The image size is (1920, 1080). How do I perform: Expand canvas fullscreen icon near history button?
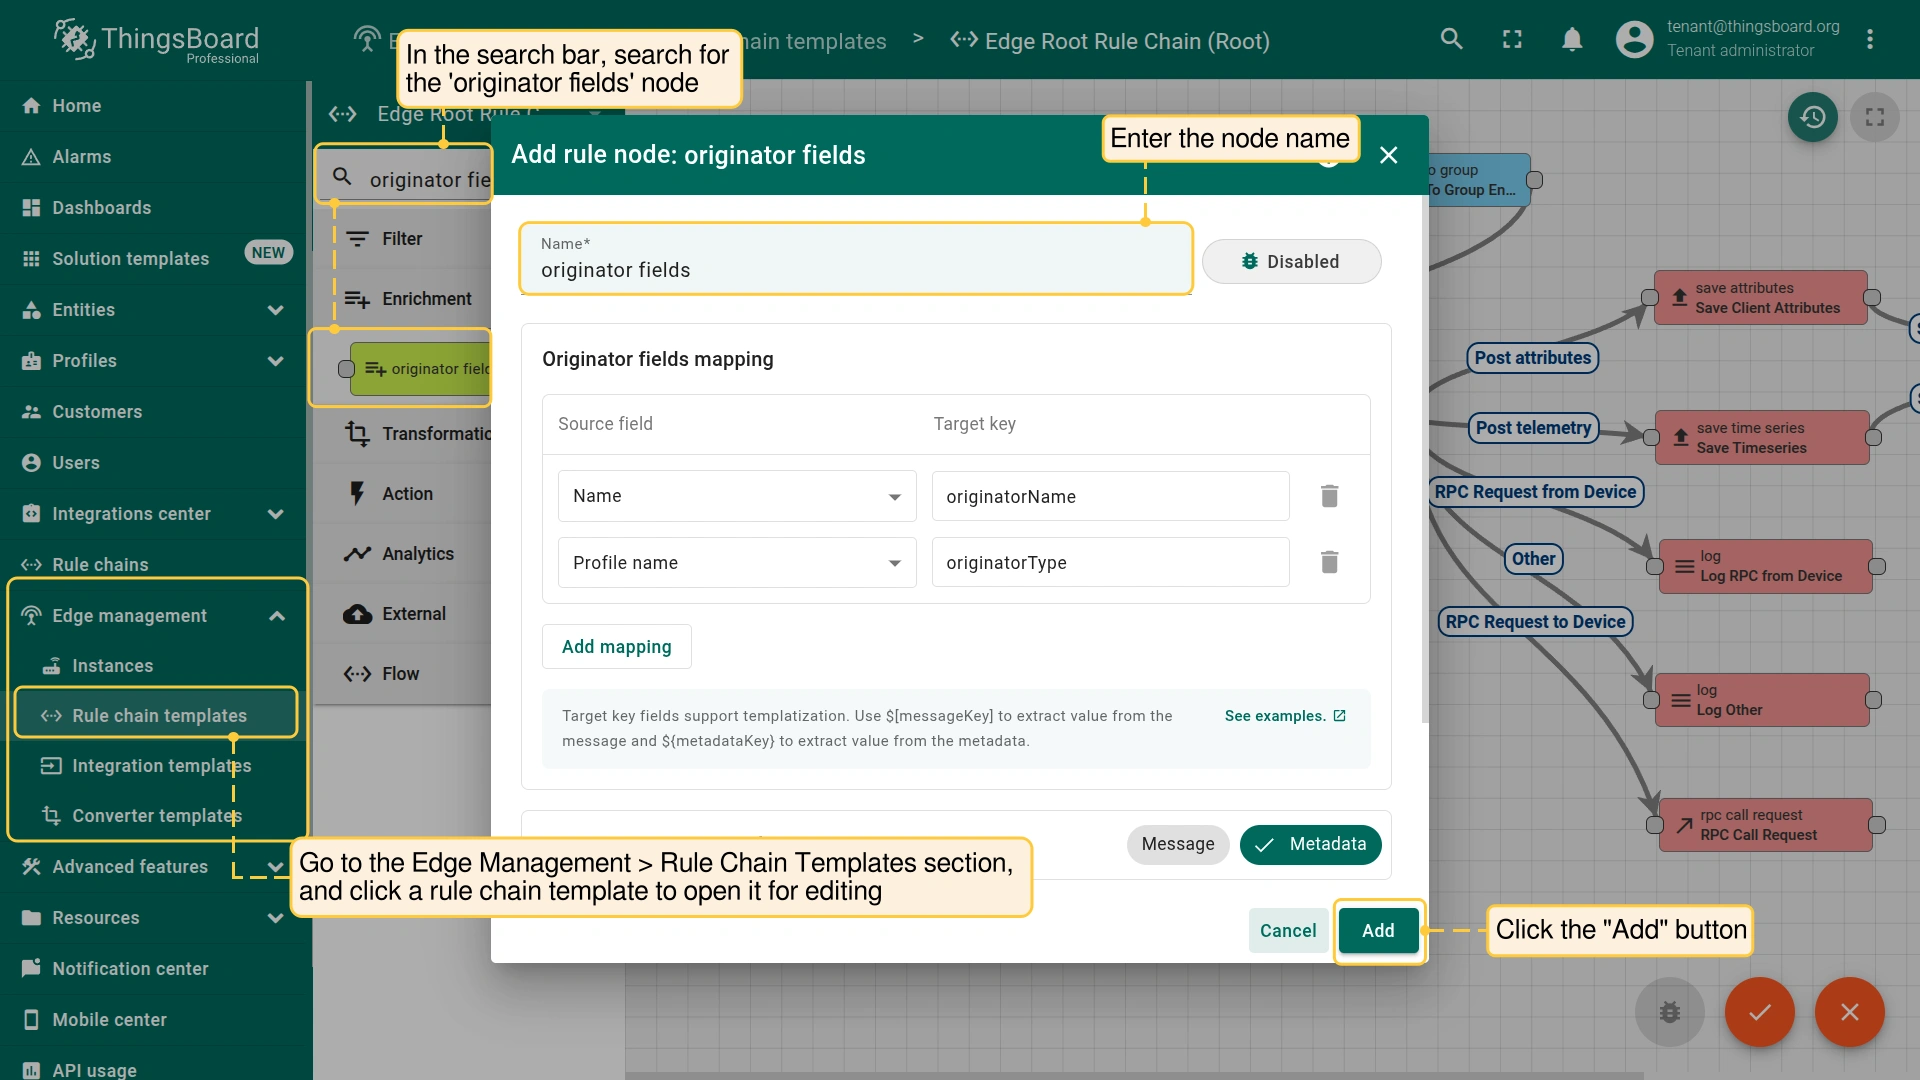pos(1875,117)
